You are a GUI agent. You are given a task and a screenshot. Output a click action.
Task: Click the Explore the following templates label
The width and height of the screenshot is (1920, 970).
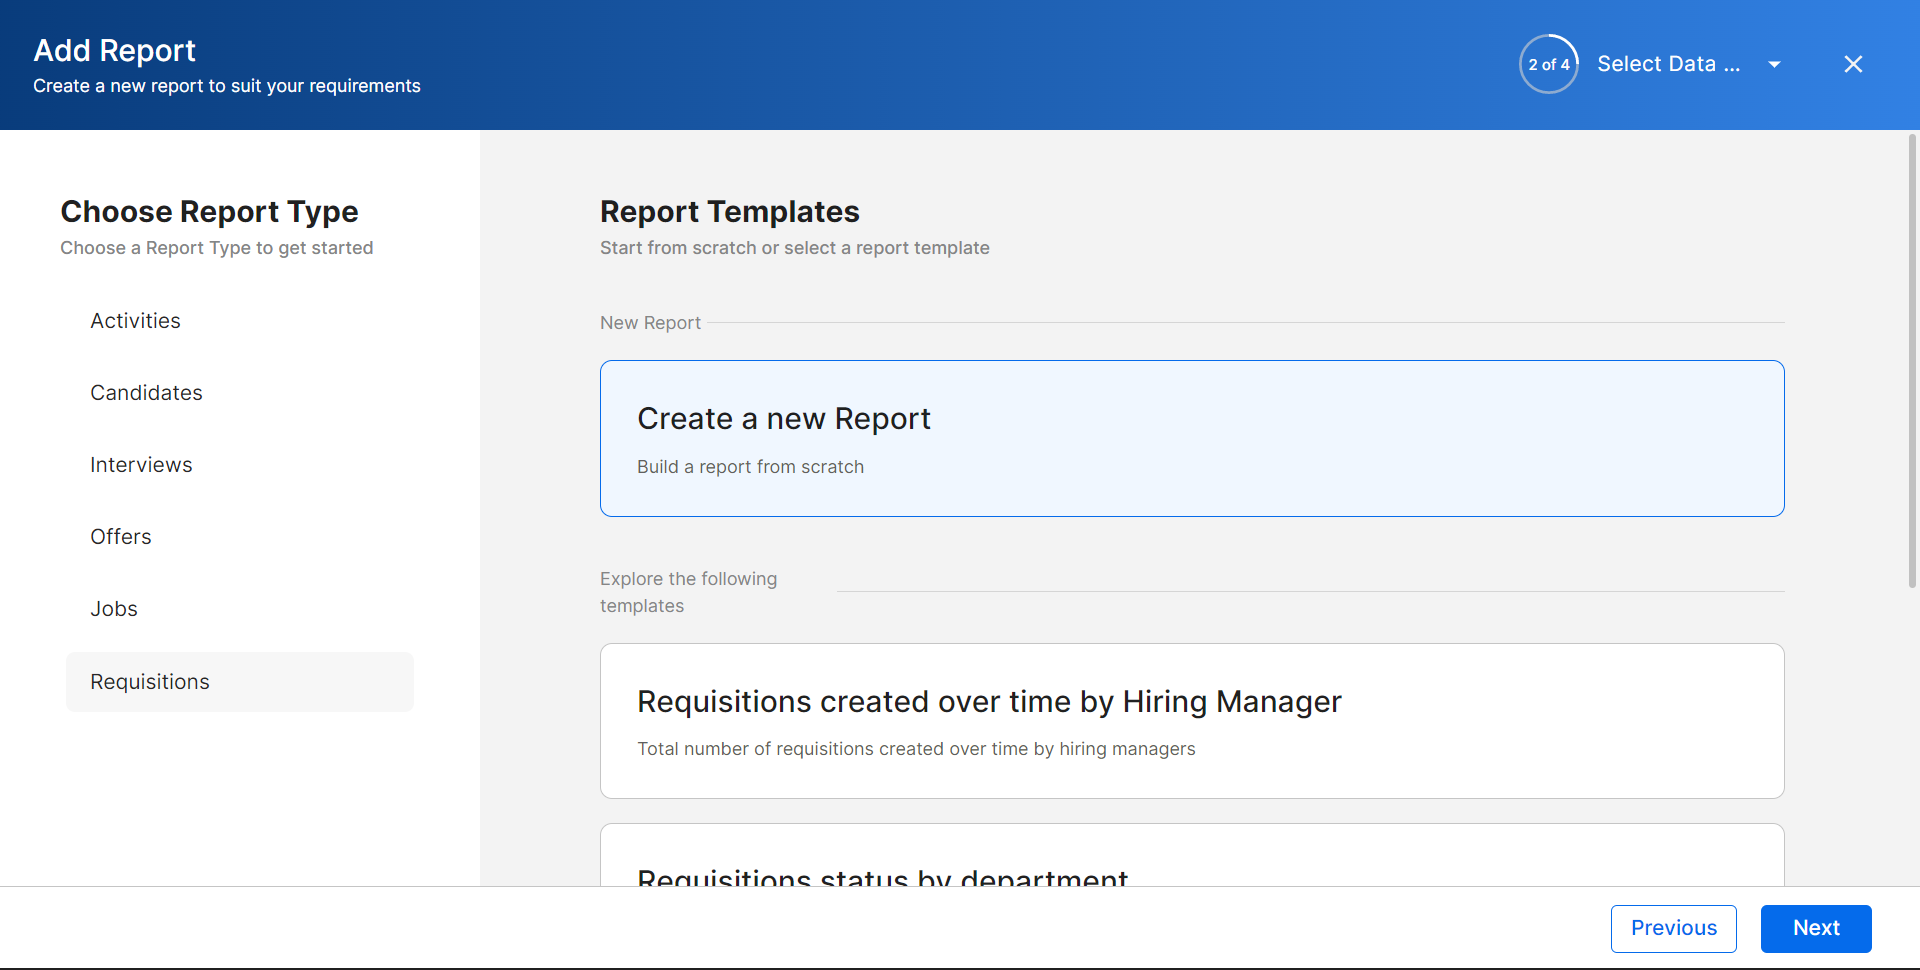[688, 592]
